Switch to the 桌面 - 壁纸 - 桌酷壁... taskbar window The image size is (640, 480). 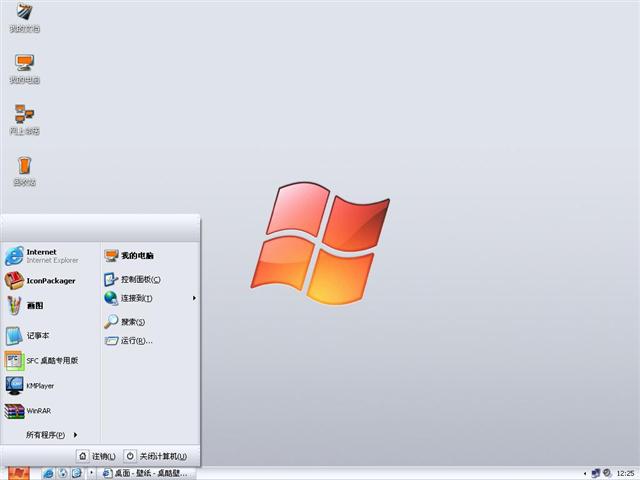(146, 473)
